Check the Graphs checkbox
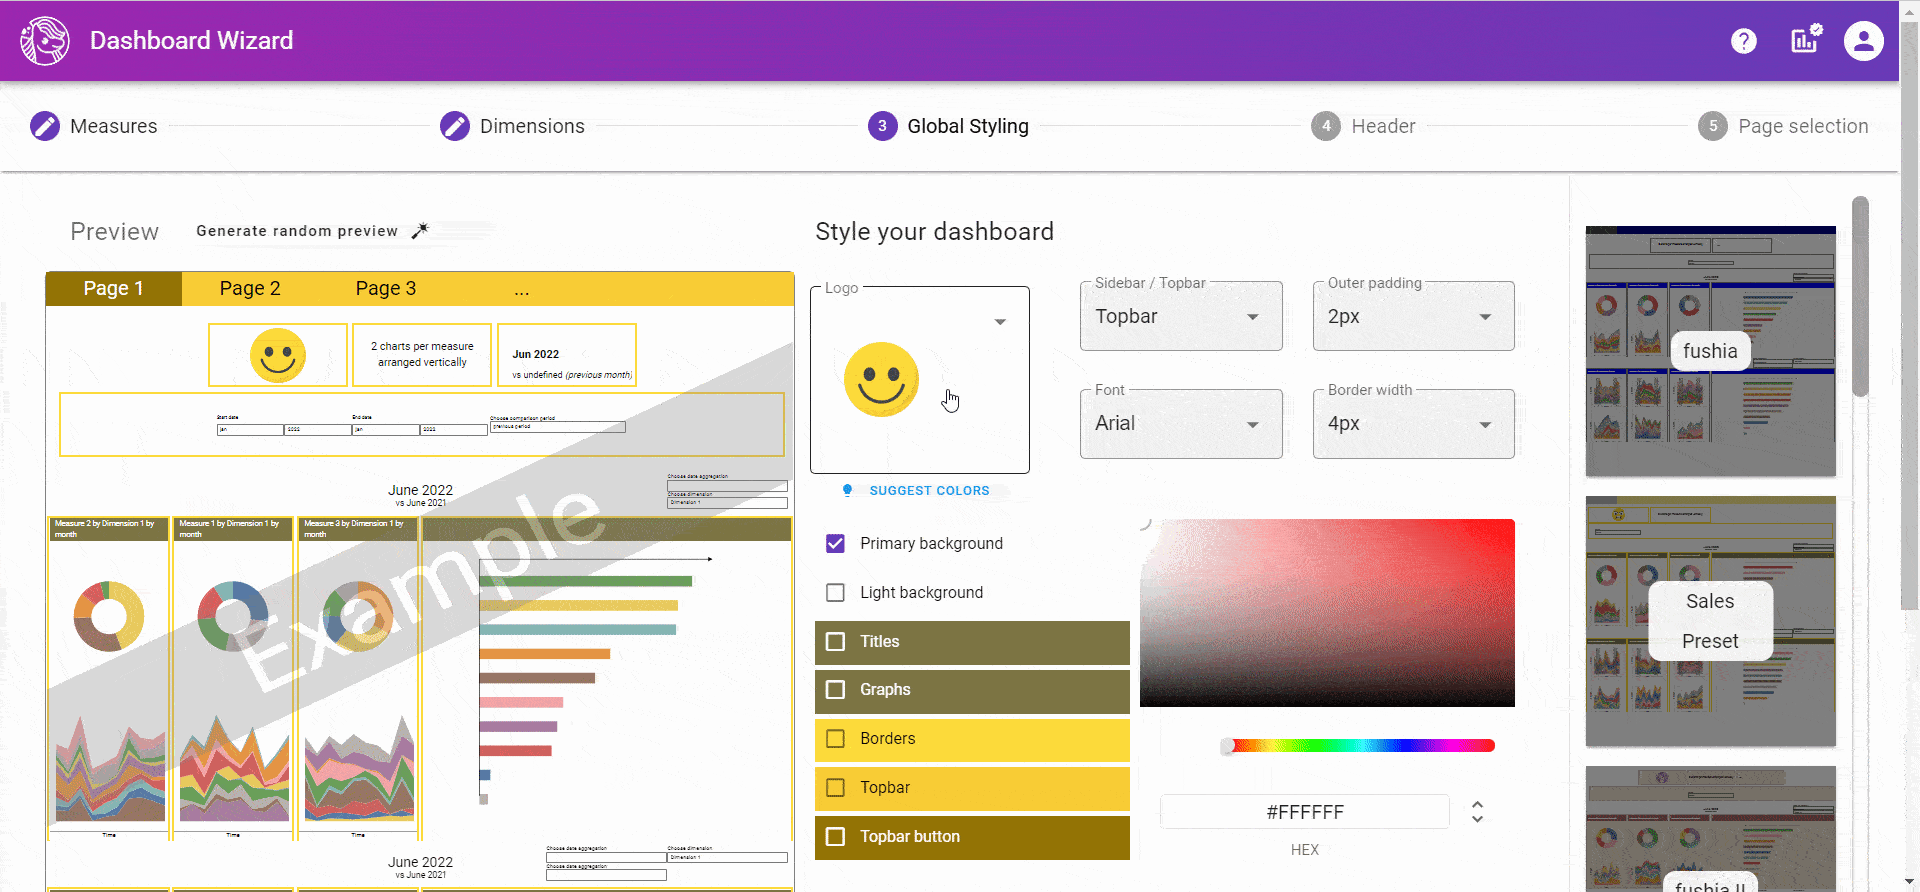Viewport: 1920px width, 892px height. 836,690
